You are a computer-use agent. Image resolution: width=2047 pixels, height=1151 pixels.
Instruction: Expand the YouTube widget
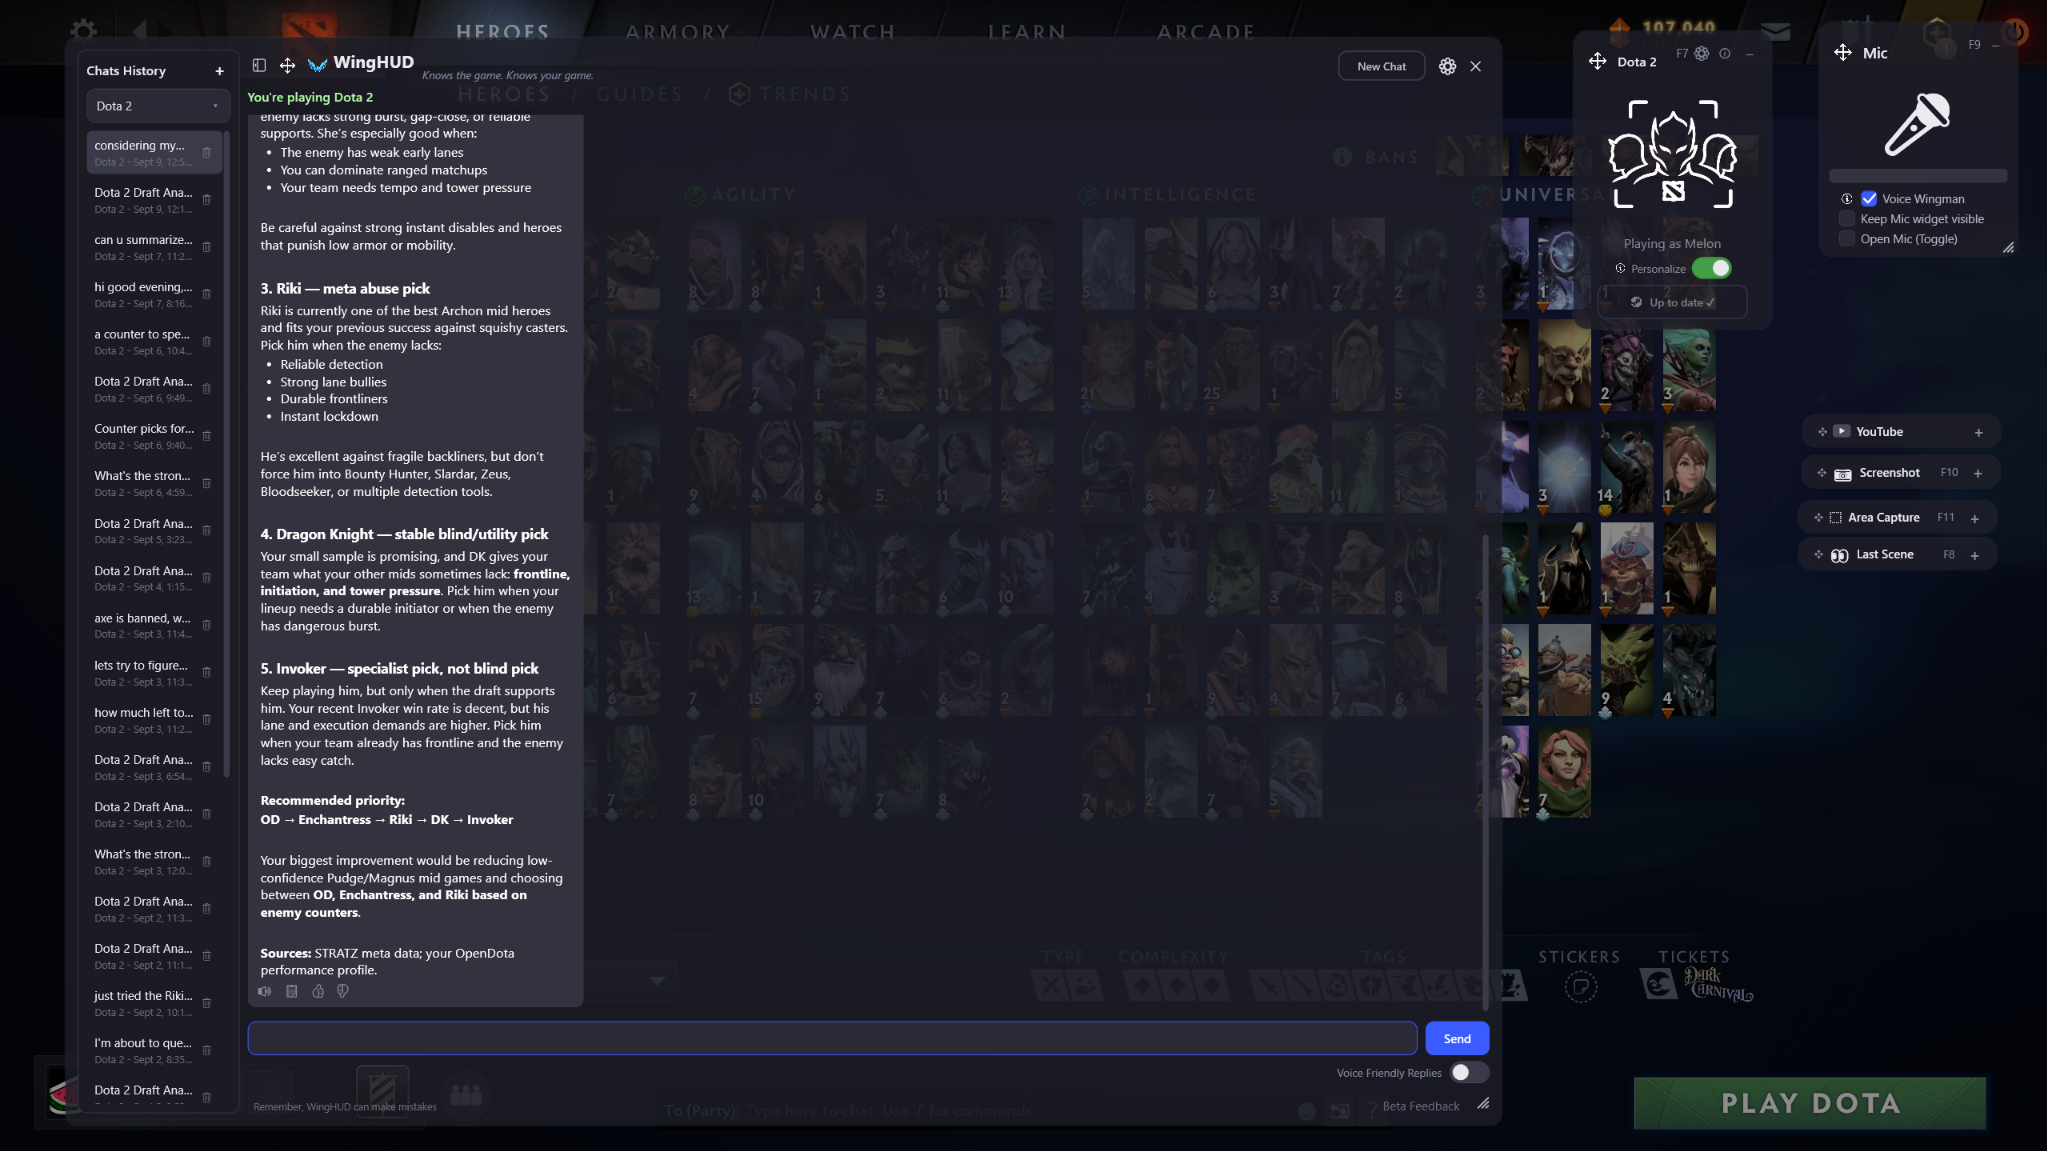coord(1978,432)
